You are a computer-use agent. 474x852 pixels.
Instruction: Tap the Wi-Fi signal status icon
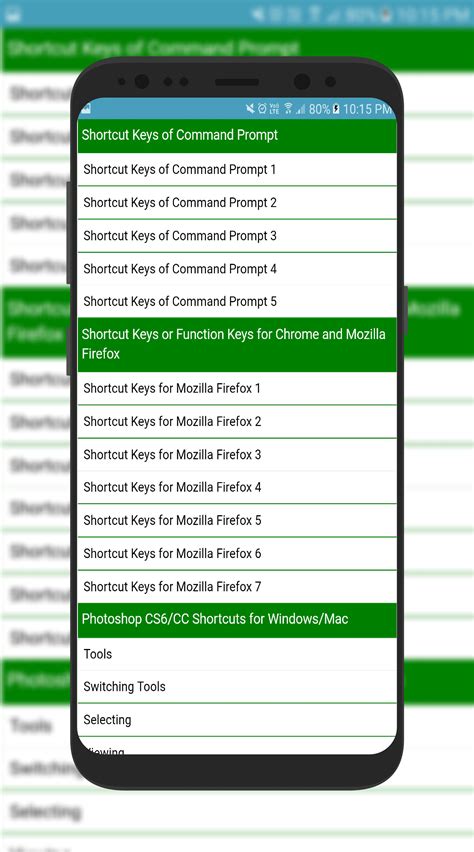(x=288, y=109)
